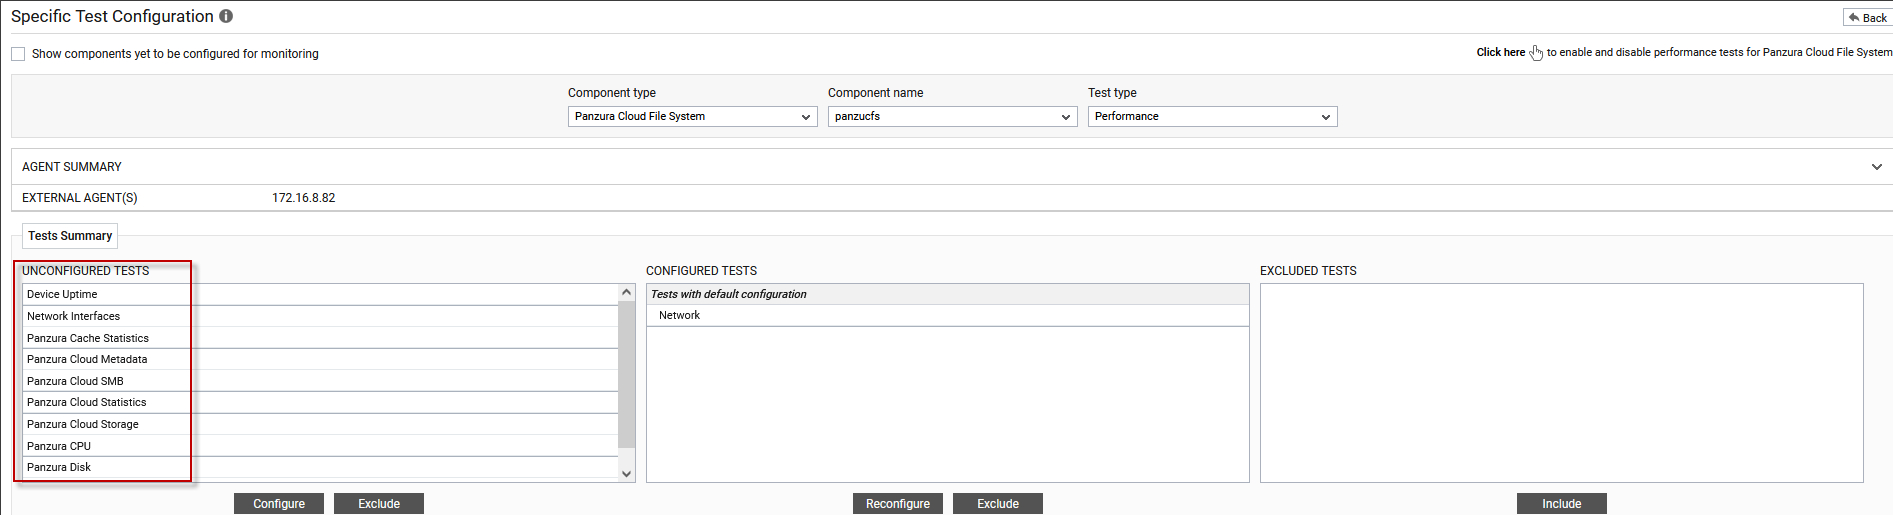The image size is (1893, 515).
Task: Click Tests with default configuration header
Action: click(948, 294)
